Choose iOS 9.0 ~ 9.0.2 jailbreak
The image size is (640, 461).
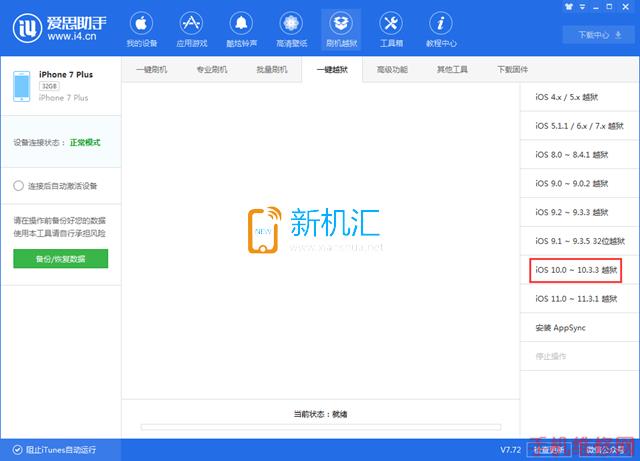point(580,183)
